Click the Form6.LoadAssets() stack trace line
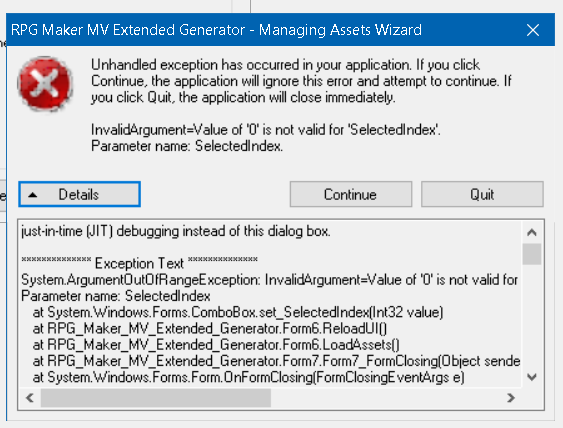This screenshot has width=563, height=428. pos(216,345)
